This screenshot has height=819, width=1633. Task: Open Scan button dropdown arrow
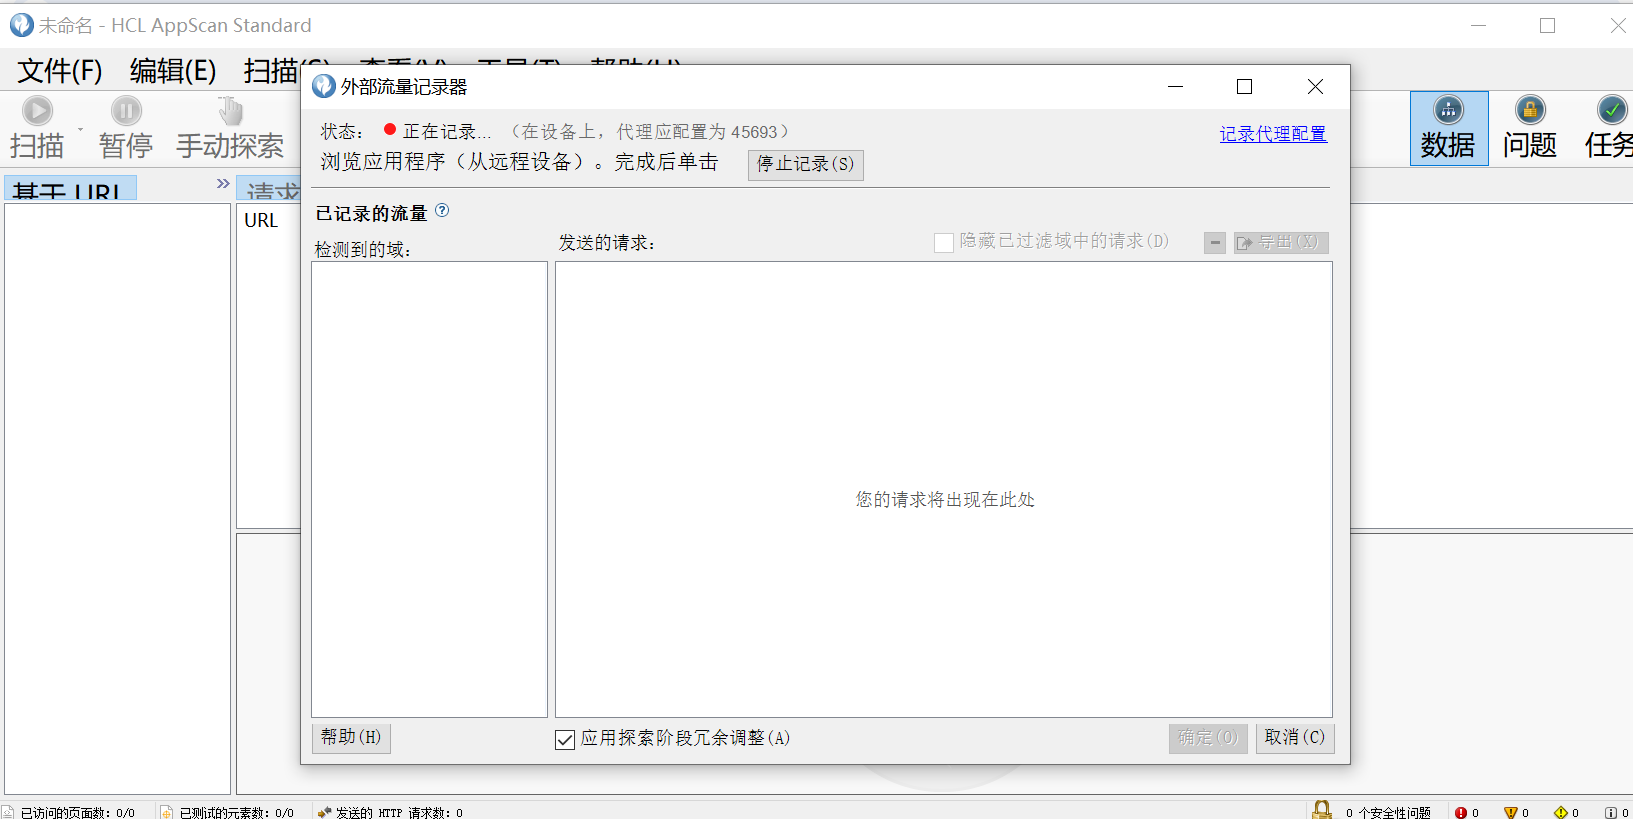tap(80, 130)
